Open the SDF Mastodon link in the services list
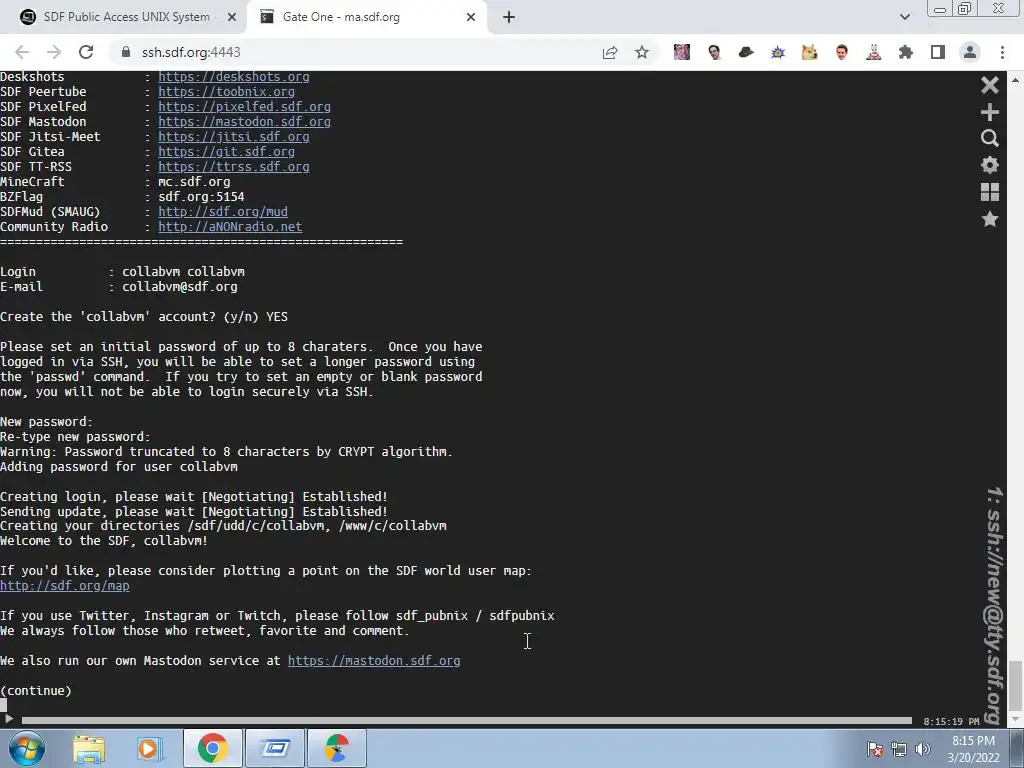 pyautogui.click(x=244, y=122)
